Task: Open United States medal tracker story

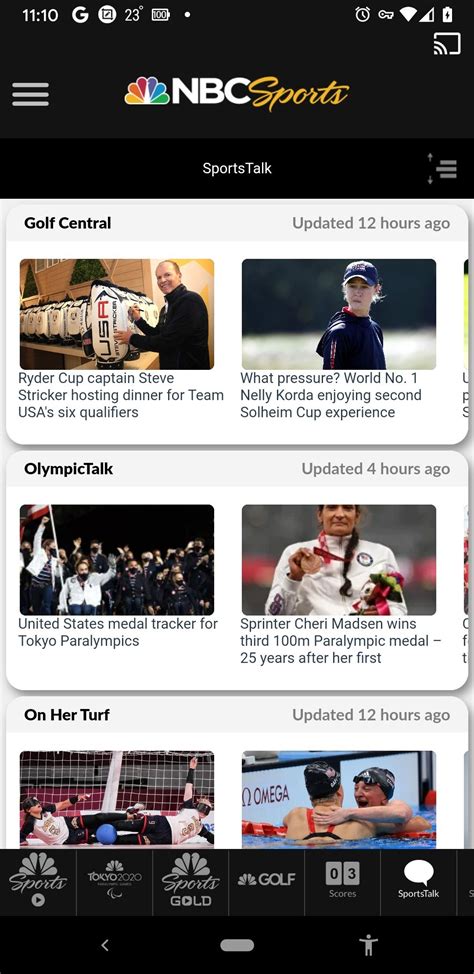Action: pos(118,632)
